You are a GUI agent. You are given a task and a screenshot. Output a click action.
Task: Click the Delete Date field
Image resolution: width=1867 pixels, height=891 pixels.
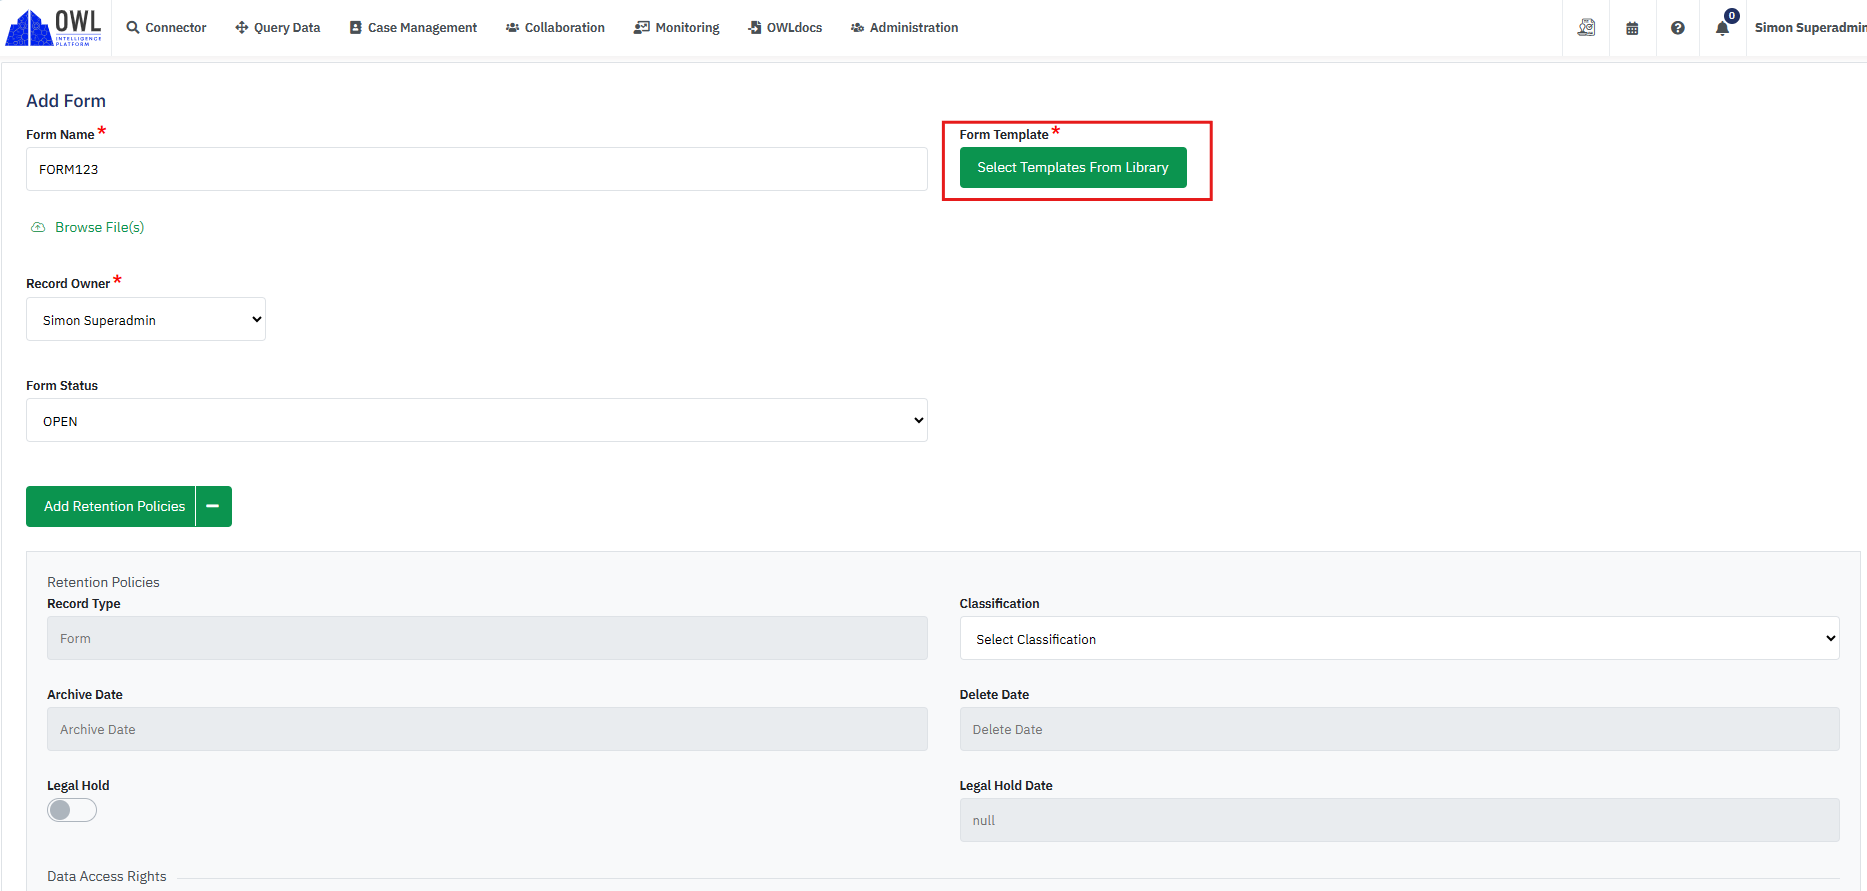click(1399, 729)
